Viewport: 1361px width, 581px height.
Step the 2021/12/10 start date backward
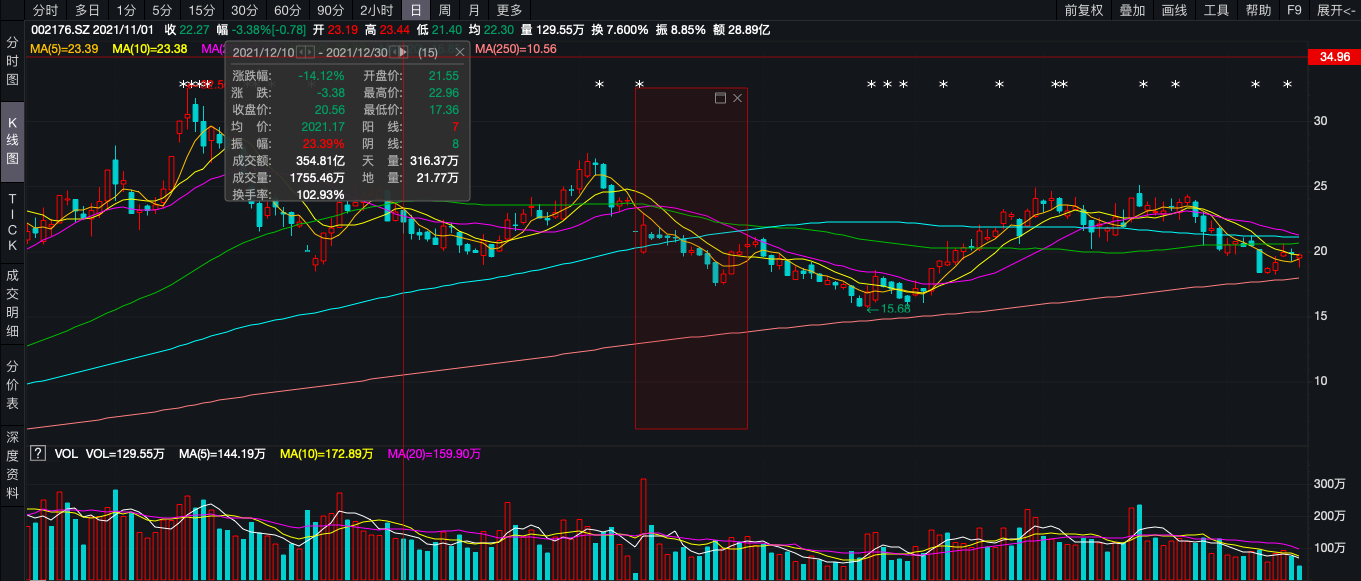(299, 51)
